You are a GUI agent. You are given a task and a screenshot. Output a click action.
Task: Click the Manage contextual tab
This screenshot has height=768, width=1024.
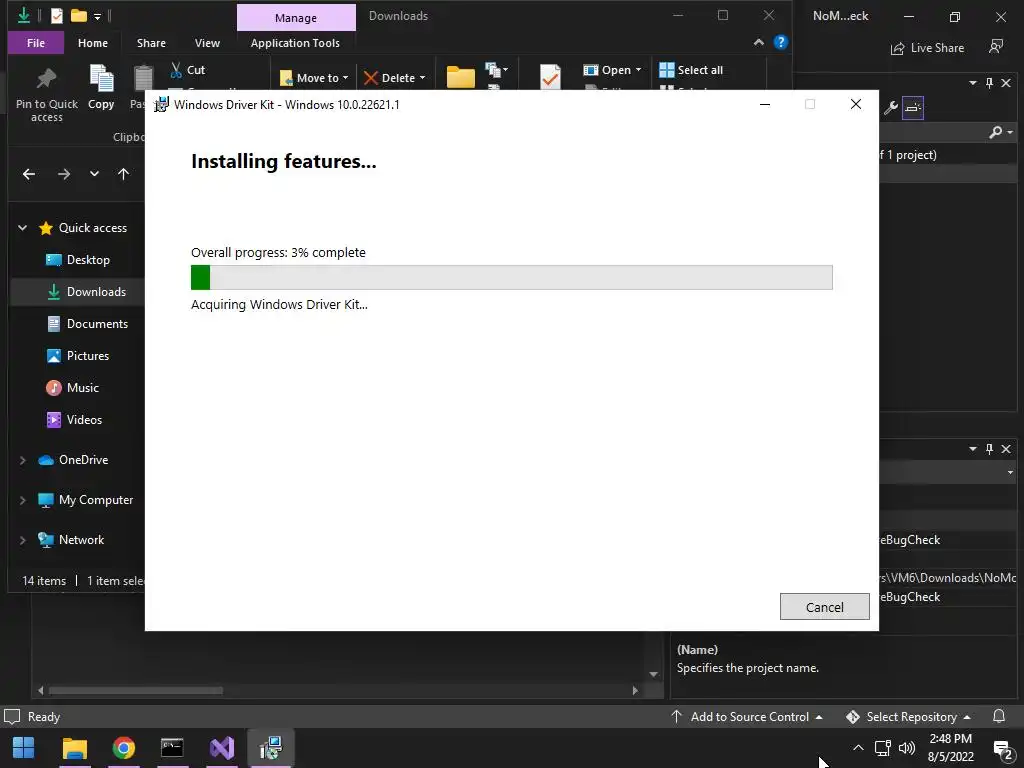(x=296, y=18)
